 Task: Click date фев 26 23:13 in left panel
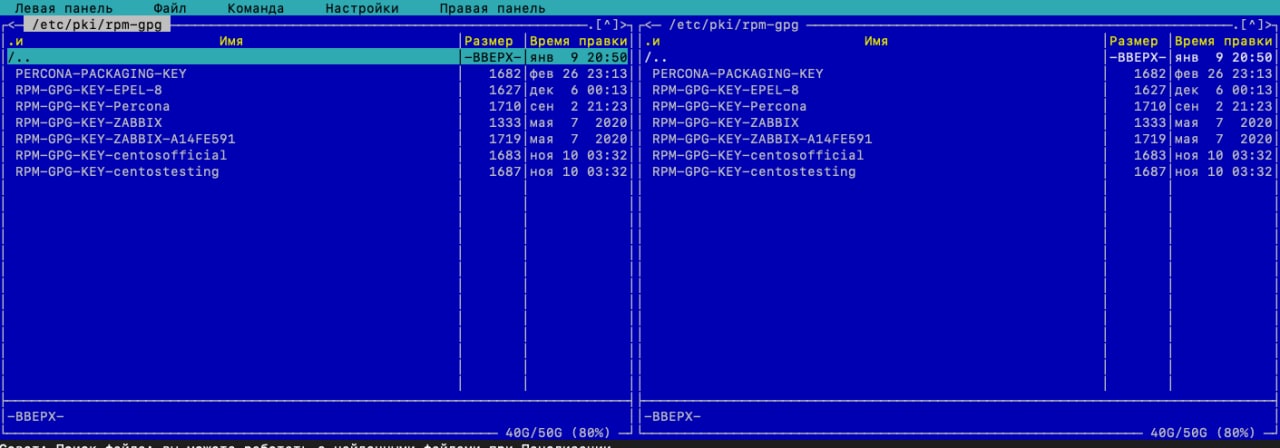[578, 74]
